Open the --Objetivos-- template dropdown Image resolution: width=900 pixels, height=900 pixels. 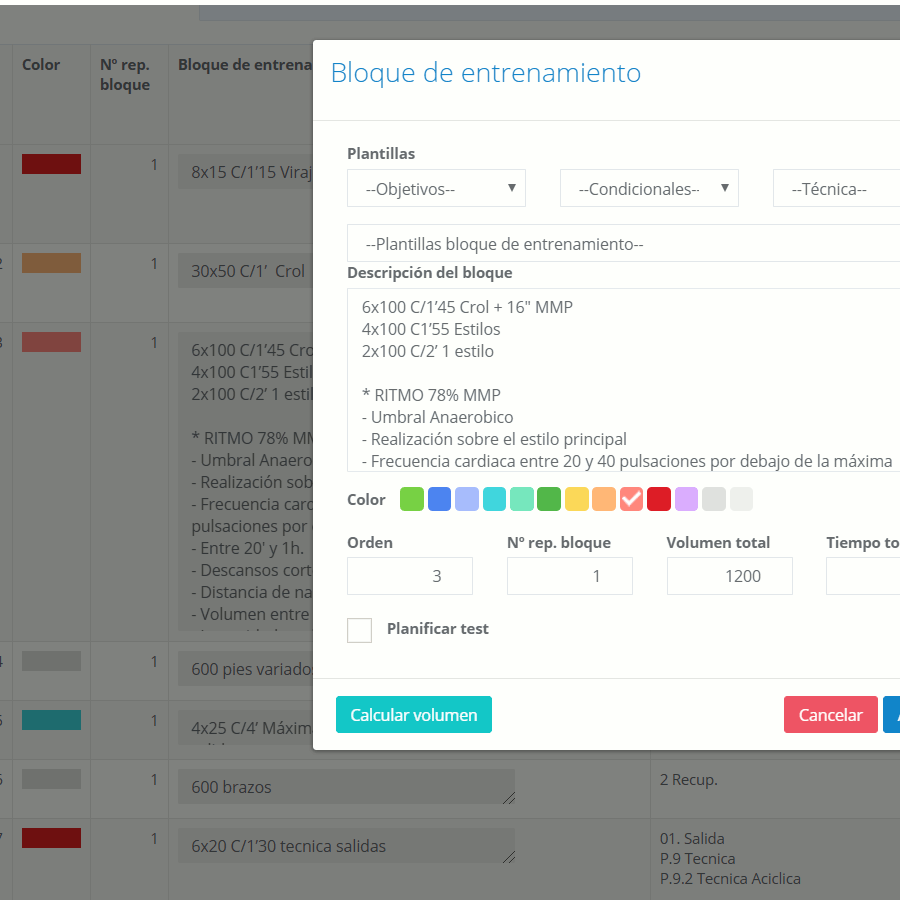tap(436, 188)
